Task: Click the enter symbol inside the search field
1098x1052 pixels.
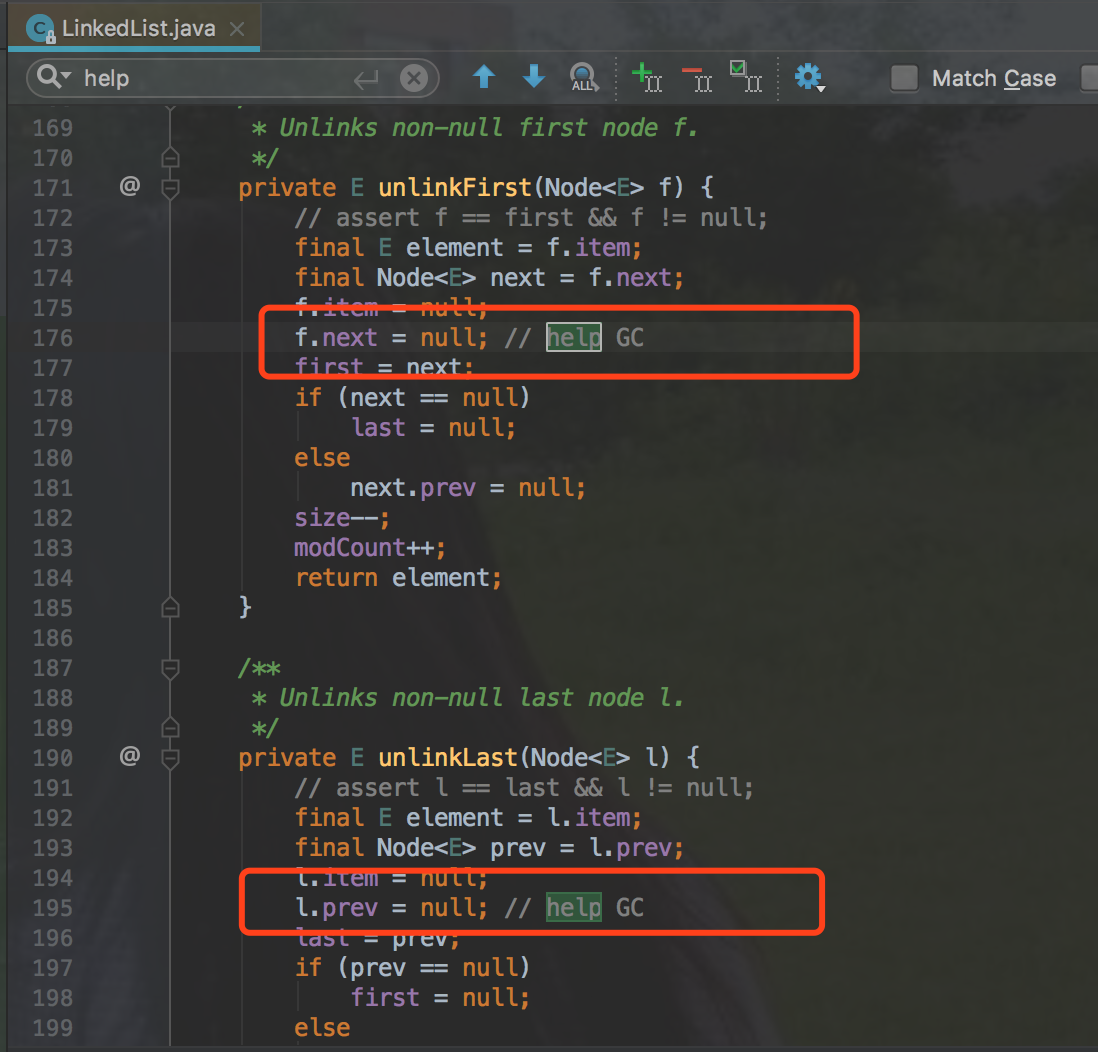Action: point(367,77)
